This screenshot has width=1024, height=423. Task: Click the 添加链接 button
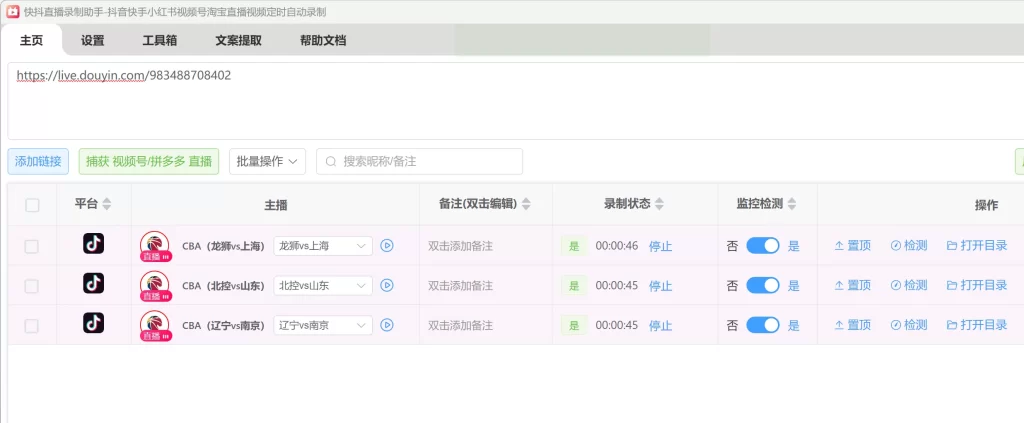[x=38, y=161]
